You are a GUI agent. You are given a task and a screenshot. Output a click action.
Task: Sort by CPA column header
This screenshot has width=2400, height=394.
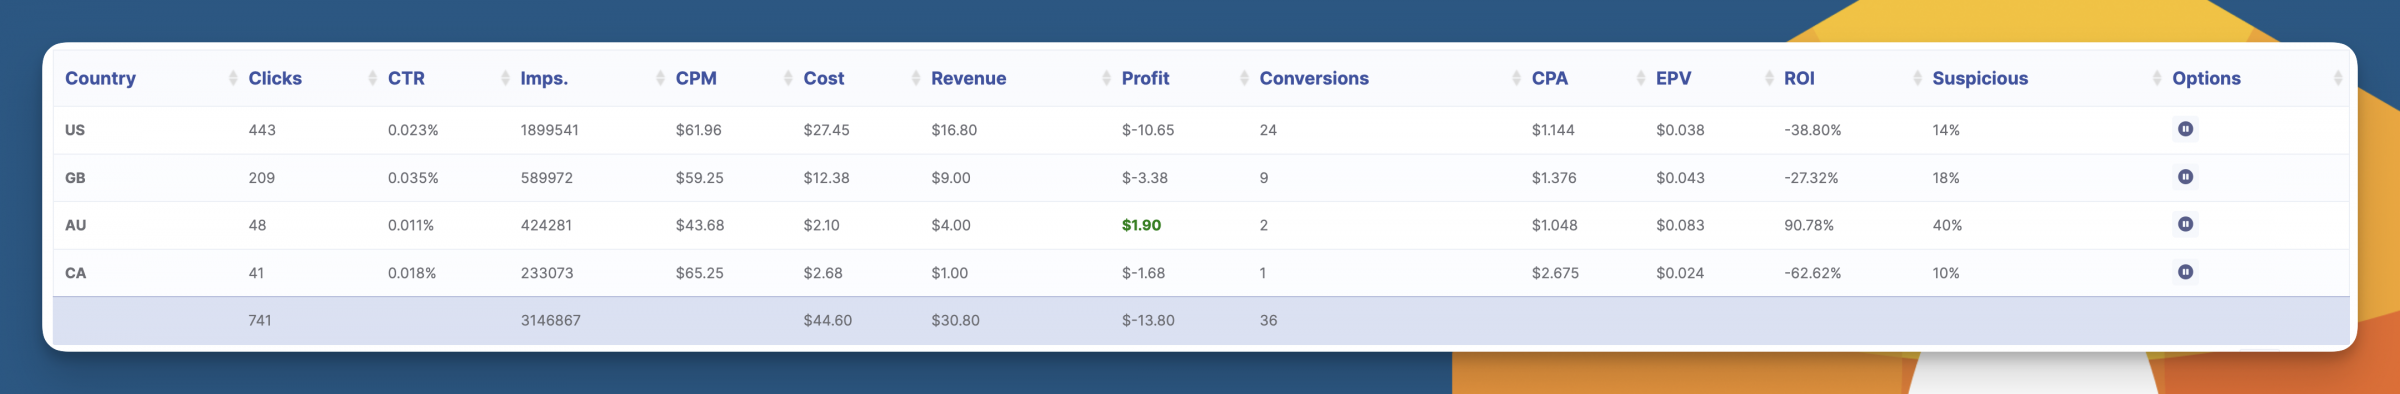pos(1549,78)
